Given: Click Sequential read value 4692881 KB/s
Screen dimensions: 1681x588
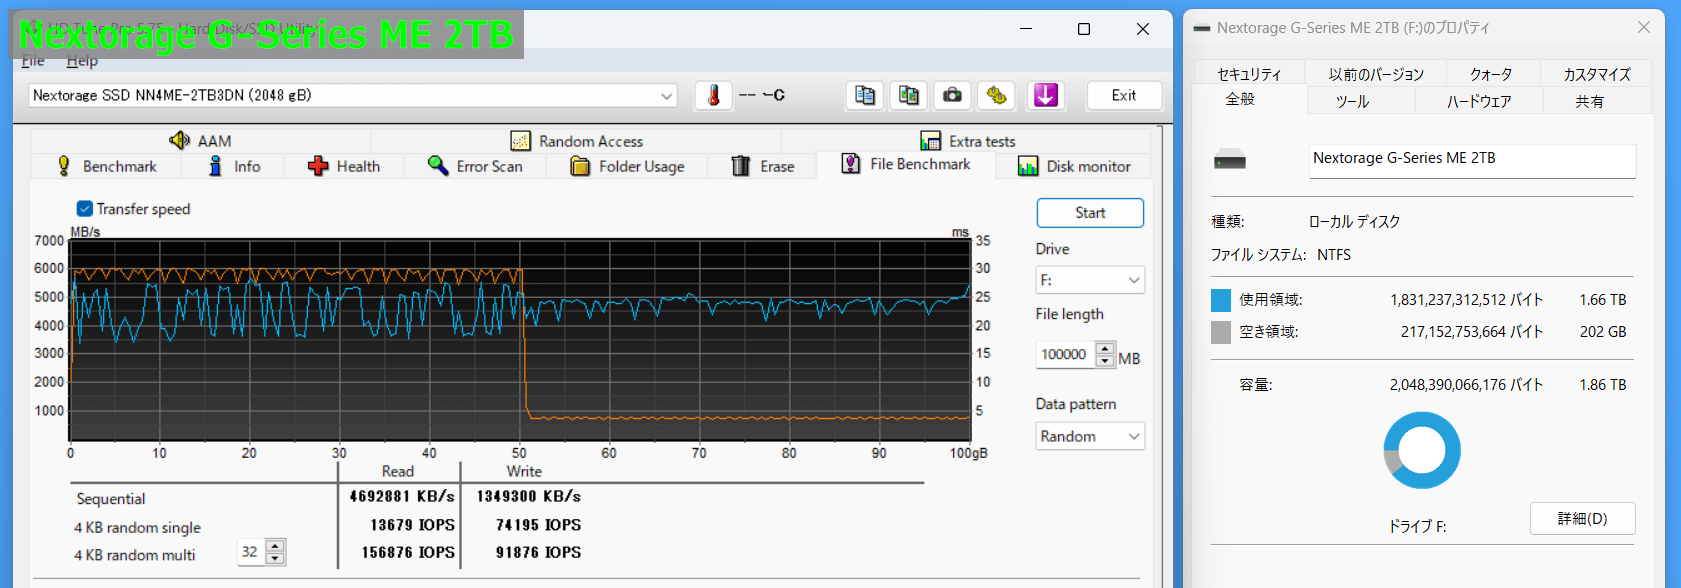Looking at the screenshot, I should coord(402,496).
